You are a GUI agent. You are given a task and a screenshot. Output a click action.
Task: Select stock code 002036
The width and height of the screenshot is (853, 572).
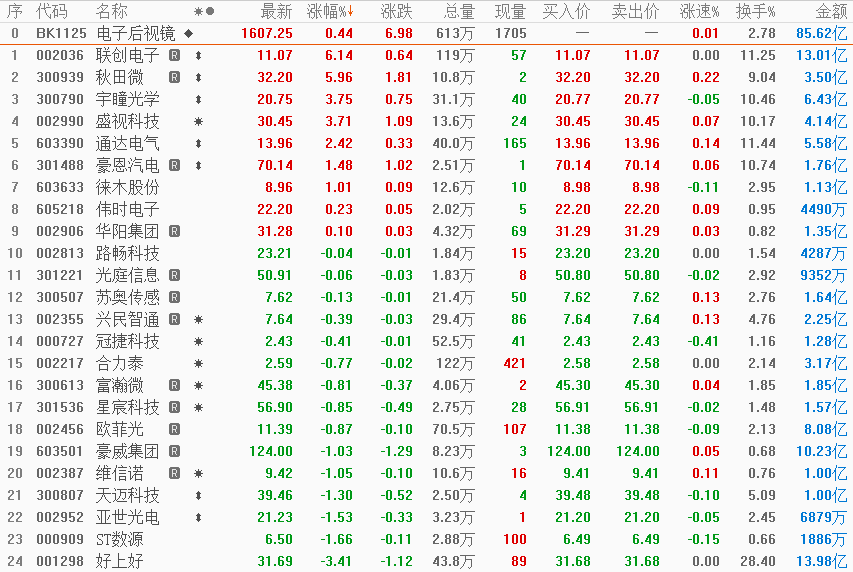click(x=60, y=55)
